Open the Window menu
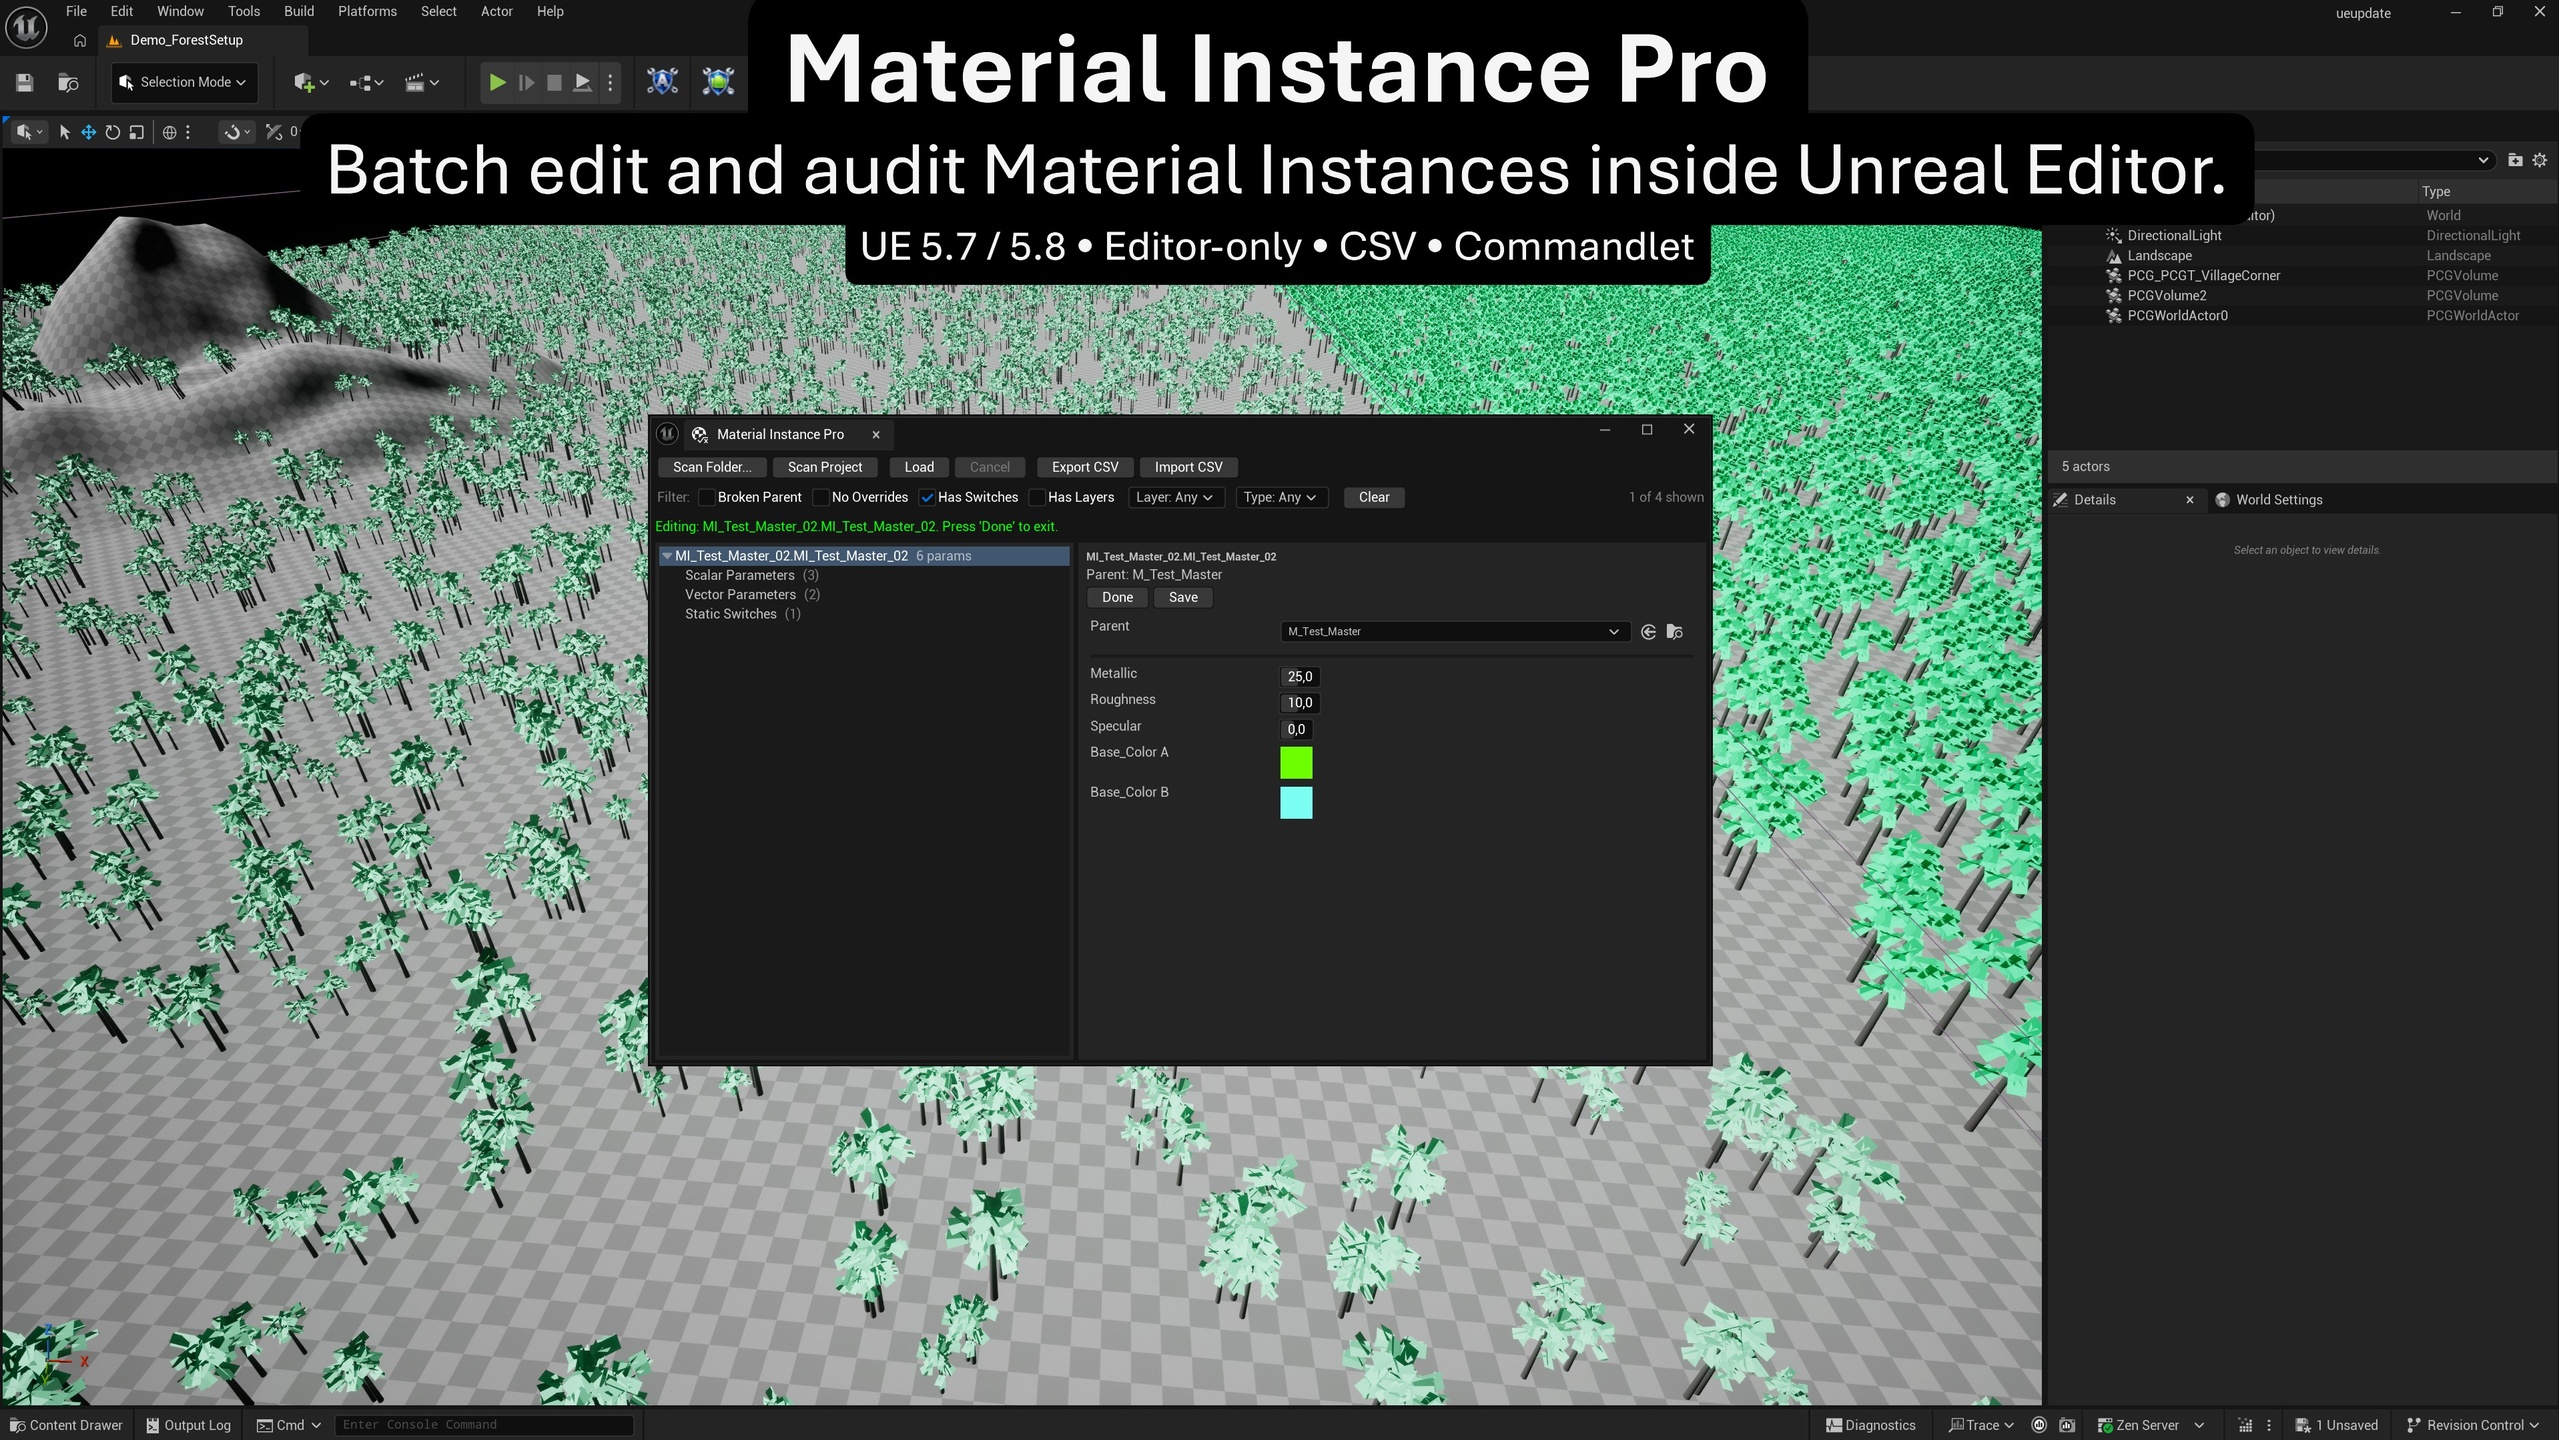This screenshot has width=2559, height=1440. click(180, 11)
